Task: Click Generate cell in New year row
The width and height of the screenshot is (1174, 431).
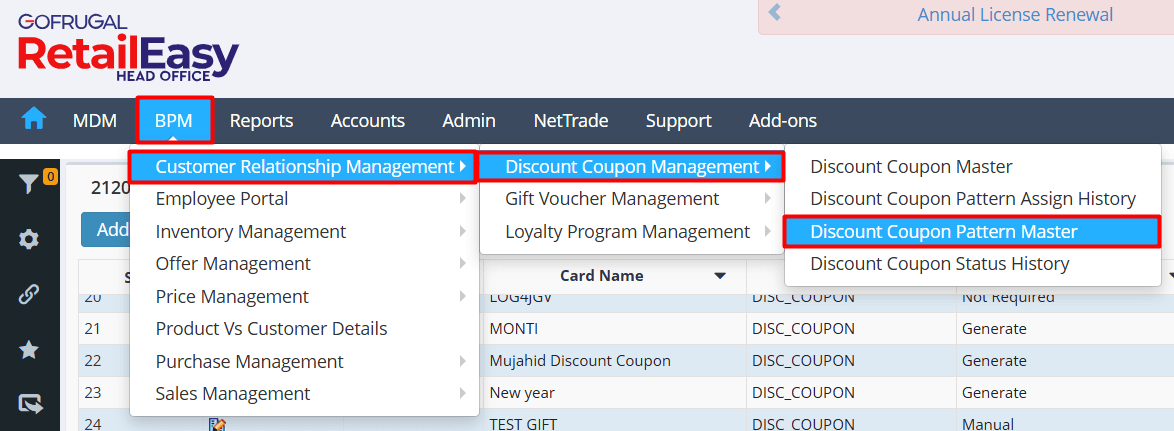Action: coord(1065,393)
